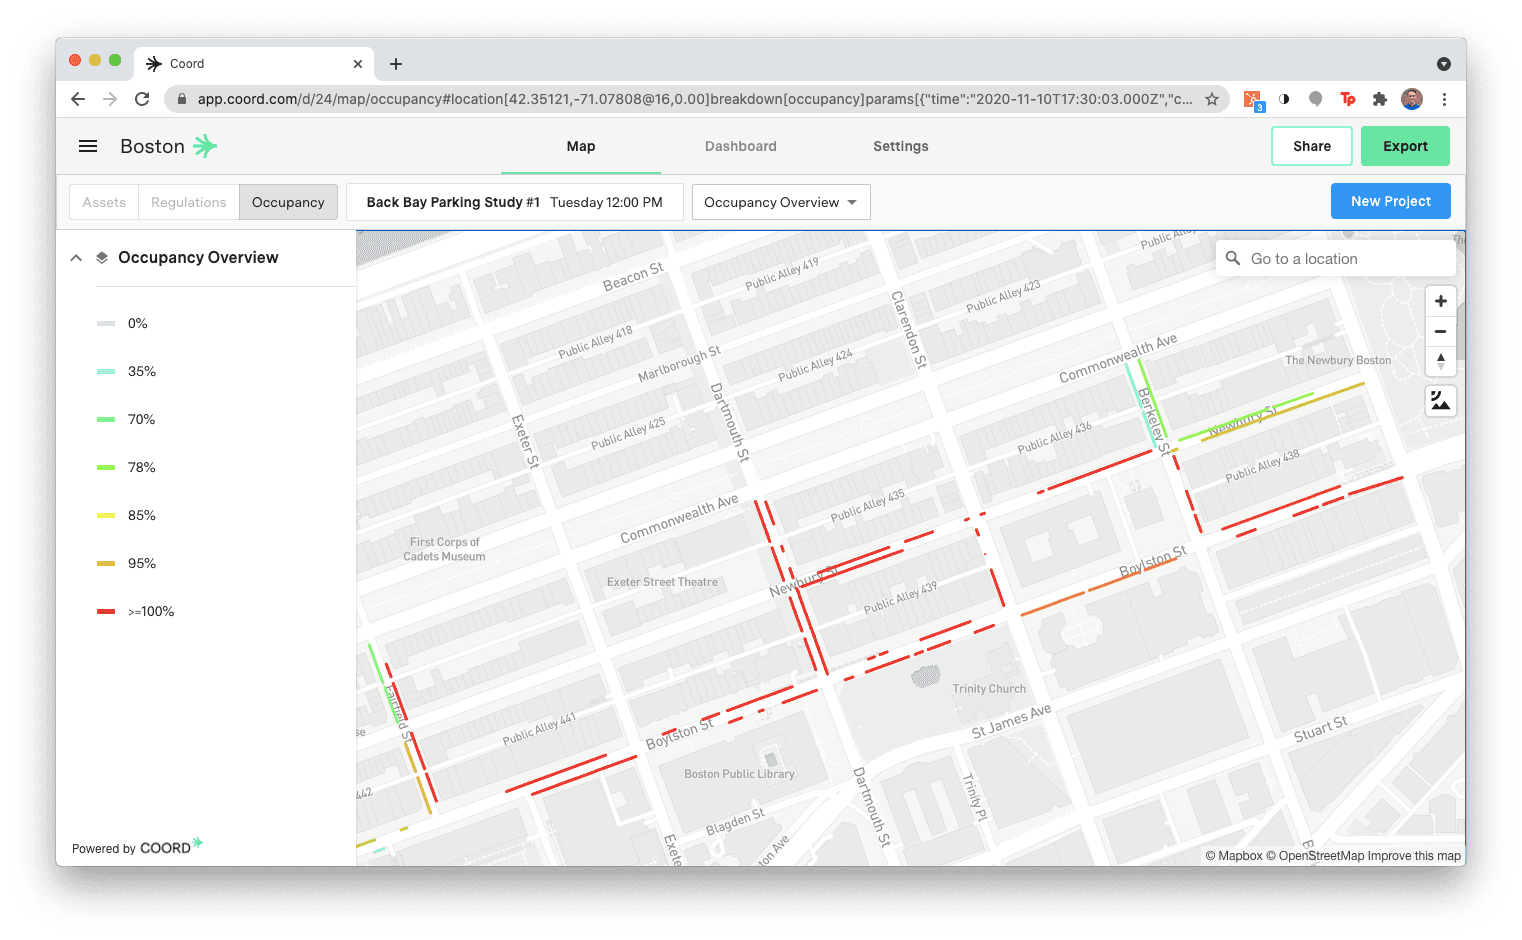This screenshot has height=940, width=1522.
Task: Create a New Project
Action: coord(1391,201)
